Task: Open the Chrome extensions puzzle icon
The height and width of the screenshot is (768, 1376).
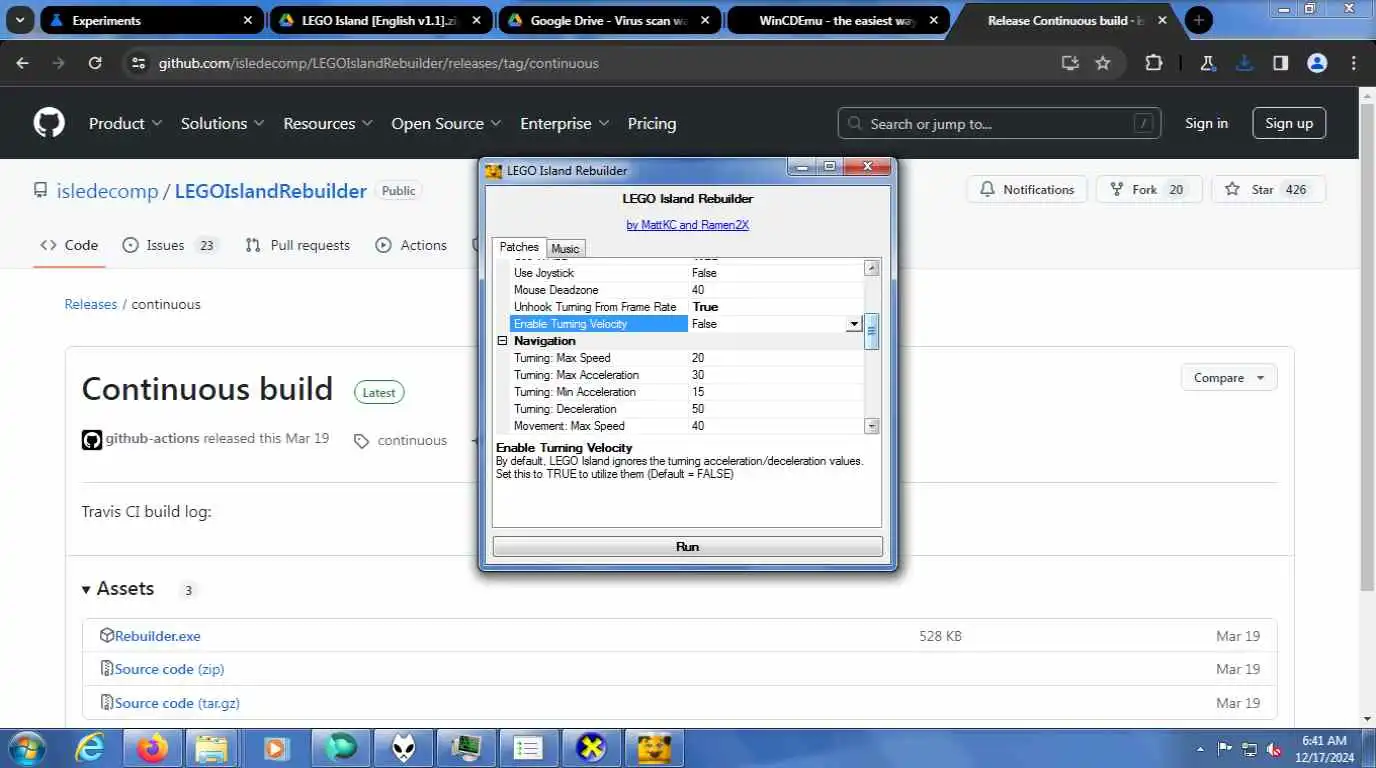Action: click(x=1153, y=63)
